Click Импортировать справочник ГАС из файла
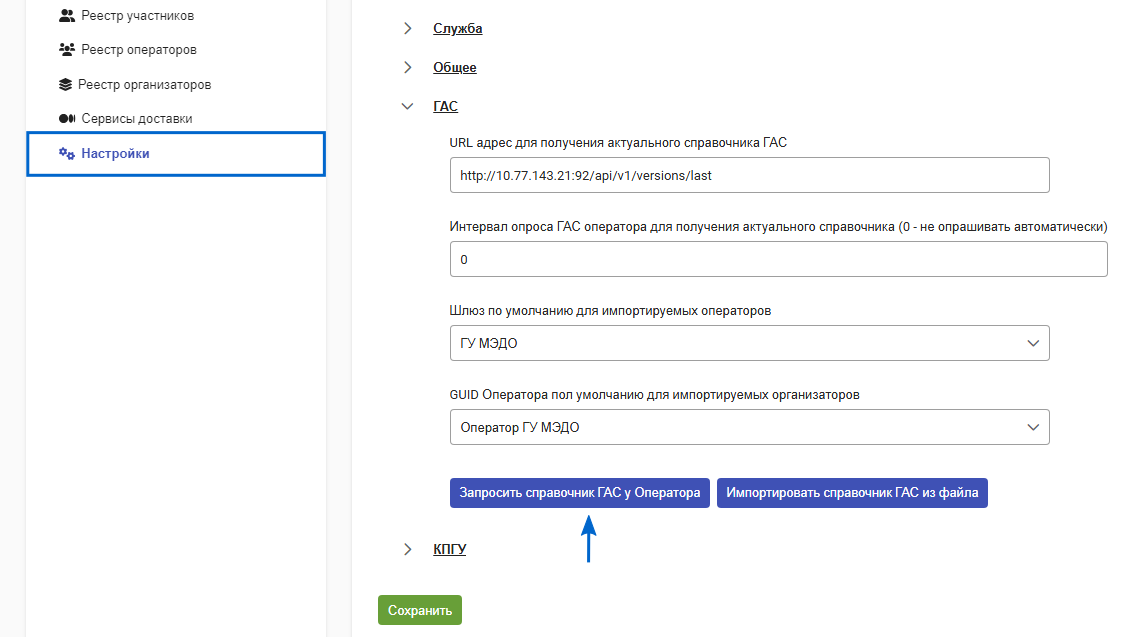 tap(852, 493)
